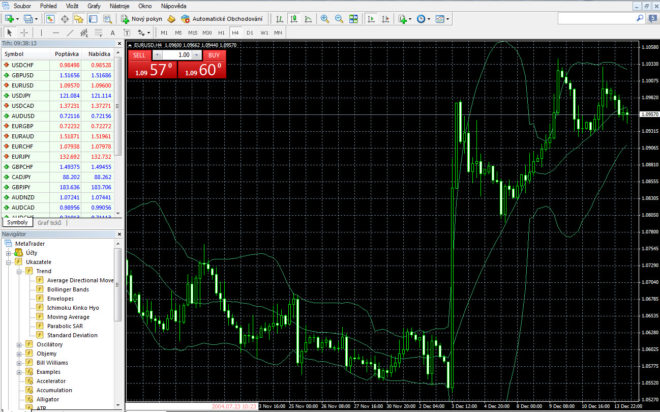Open the periods clock dropdown

pyautogui.click(x=423, y=19)
